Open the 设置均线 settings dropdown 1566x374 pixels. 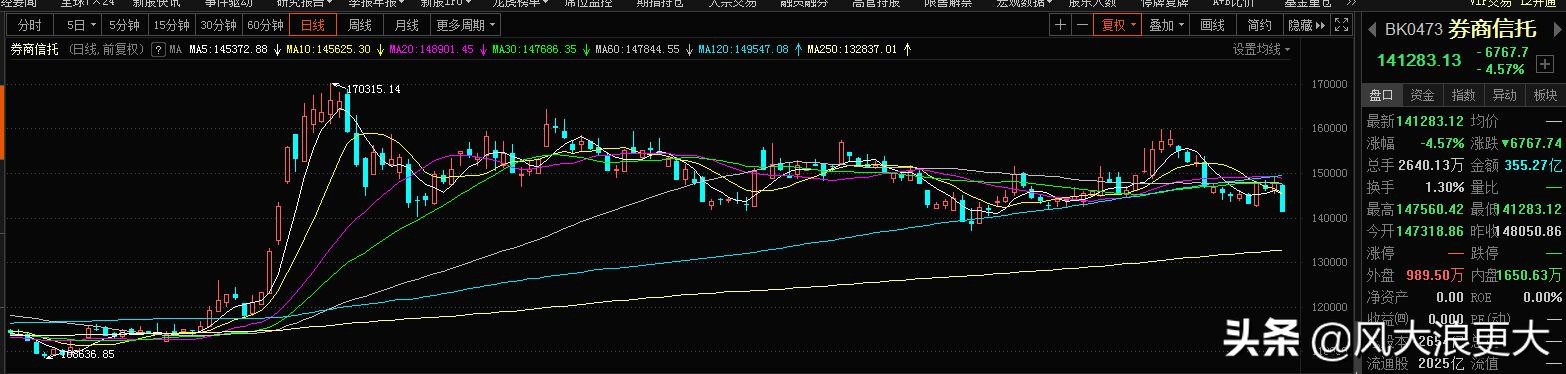click(x=1261, y=48)
